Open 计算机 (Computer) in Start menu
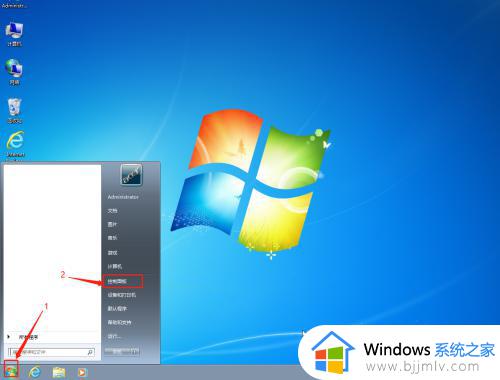 (115, 266)
